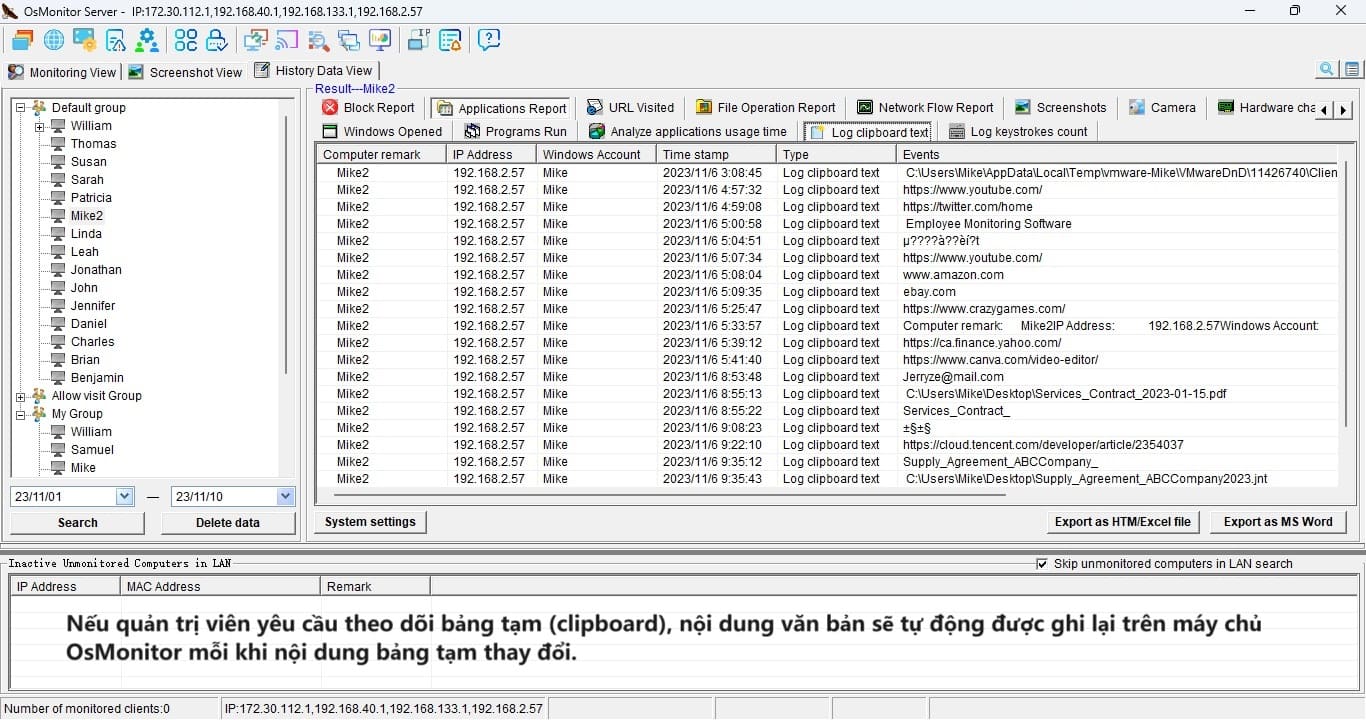Click the stacked windows icon in toolbar
This screenshot has width=1366, height=720.
coord(22,40)
